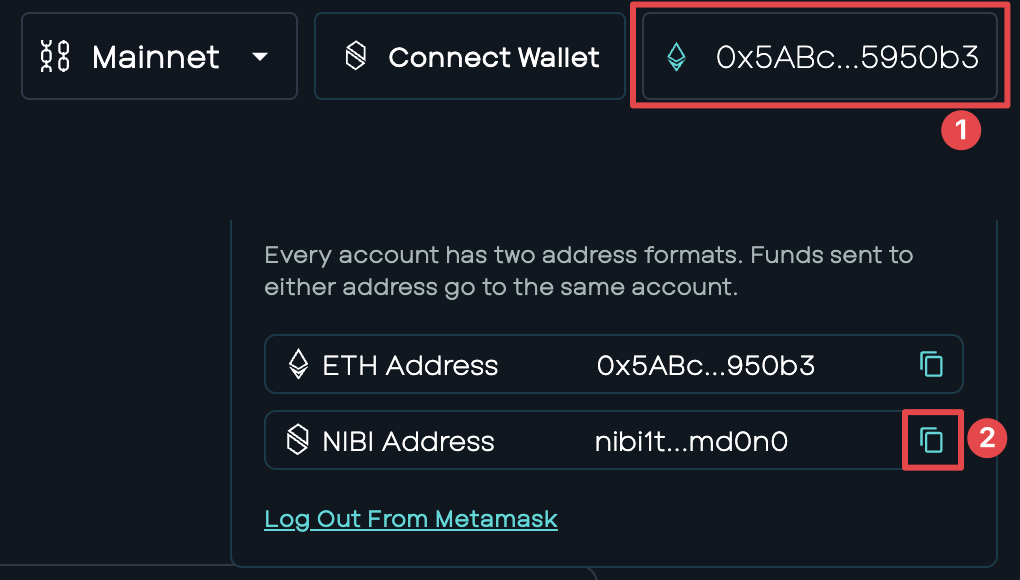Screen dimensions: 1020x580
Task: Select the NIBI Address label
Action: point(409,442)
